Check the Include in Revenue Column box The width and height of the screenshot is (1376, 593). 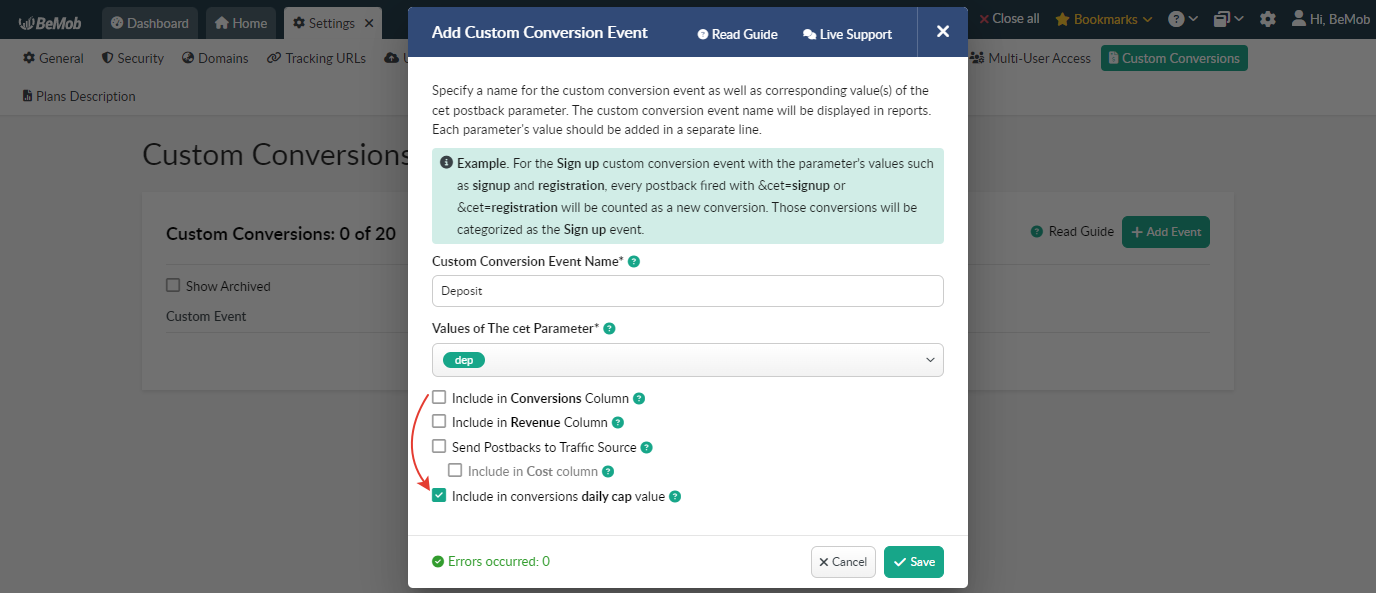click(439, 421)
